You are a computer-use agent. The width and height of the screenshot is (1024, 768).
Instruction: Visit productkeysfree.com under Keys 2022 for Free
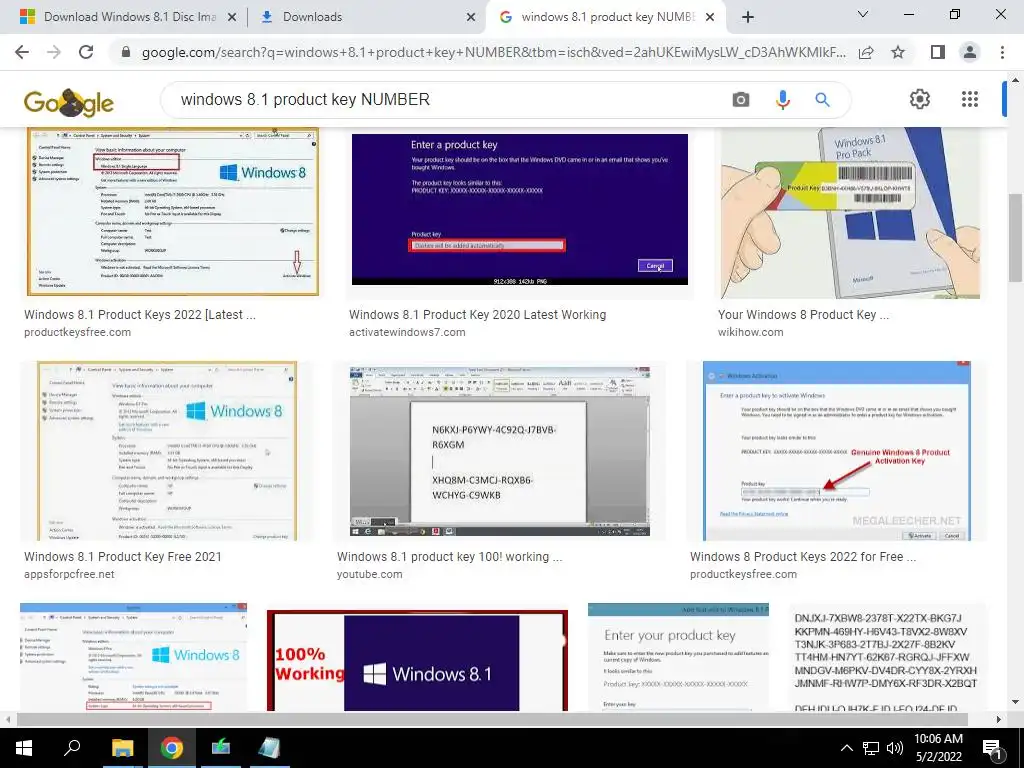point(743,575)
